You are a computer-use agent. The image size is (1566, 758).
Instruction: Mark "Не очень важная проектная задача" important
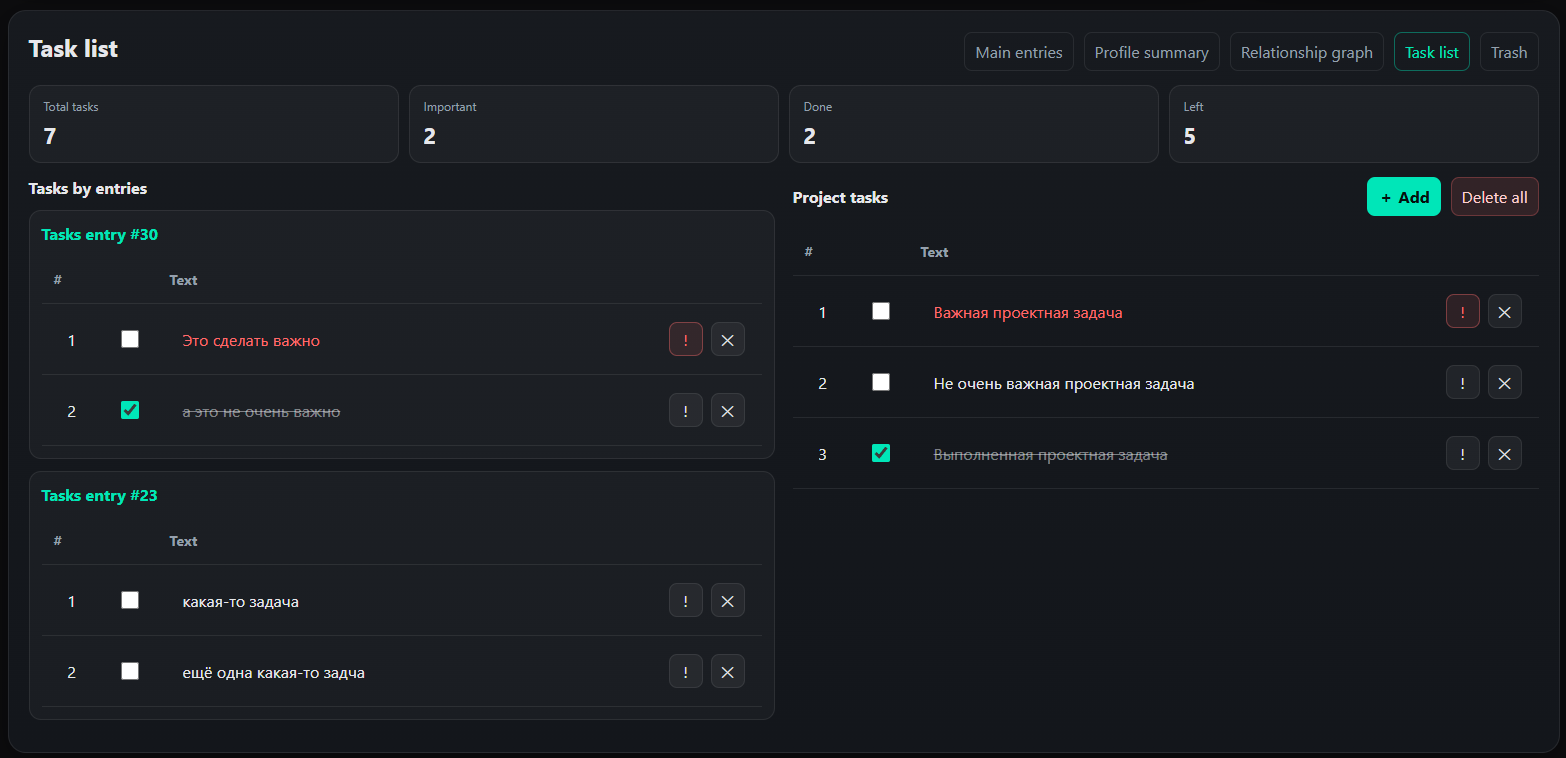coord(1463,383)
